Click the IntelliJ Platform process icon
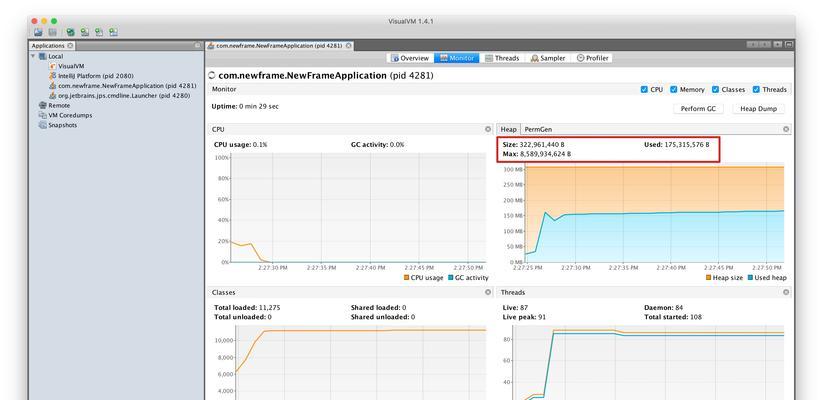This screenshot has width=823, height=400. [x=52, y=76]
